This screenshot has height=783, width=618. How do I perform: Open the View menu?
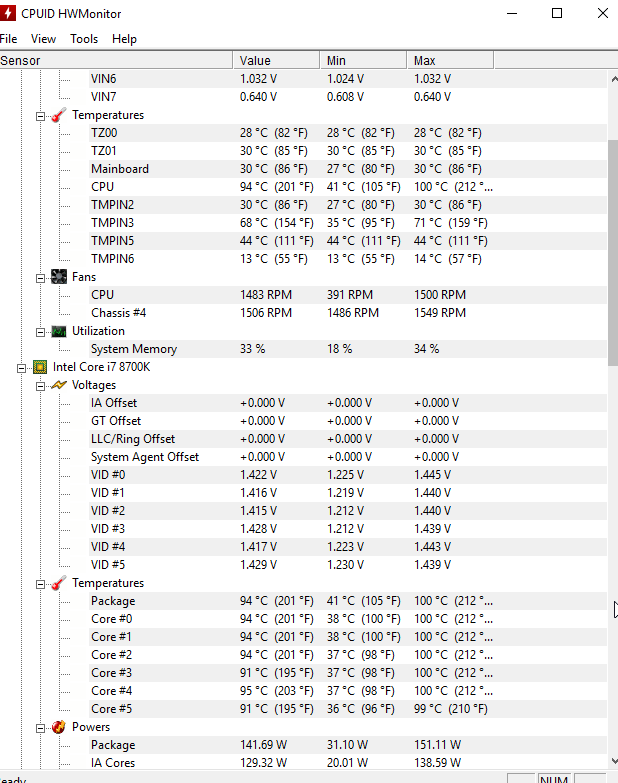click(x=43, y=39)
